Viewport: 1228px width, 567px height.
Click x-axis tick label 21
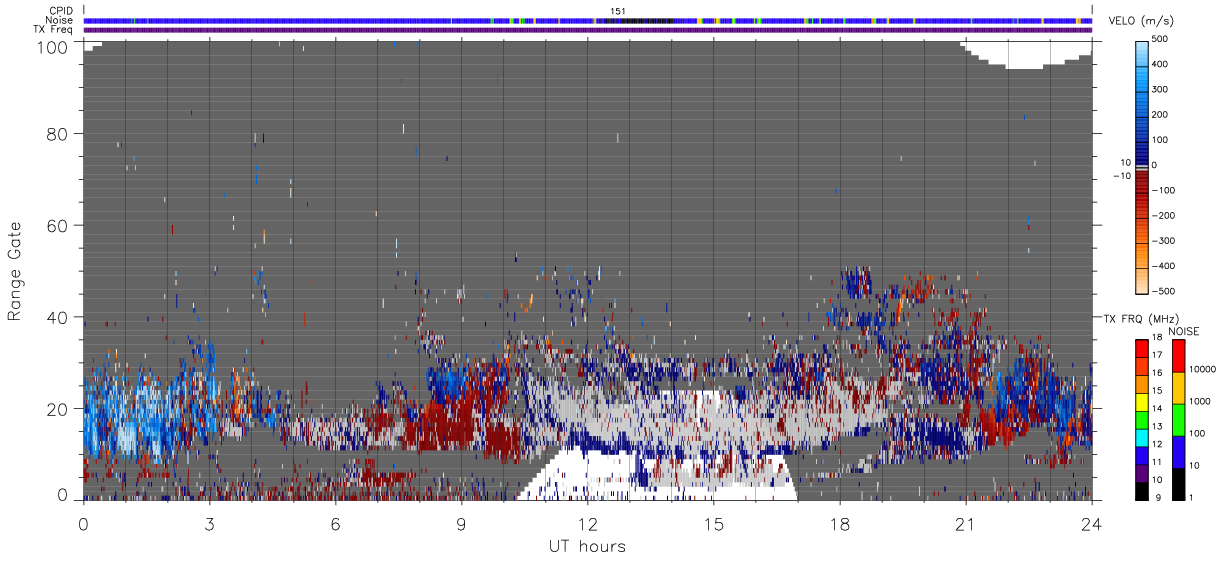point(965,525)
